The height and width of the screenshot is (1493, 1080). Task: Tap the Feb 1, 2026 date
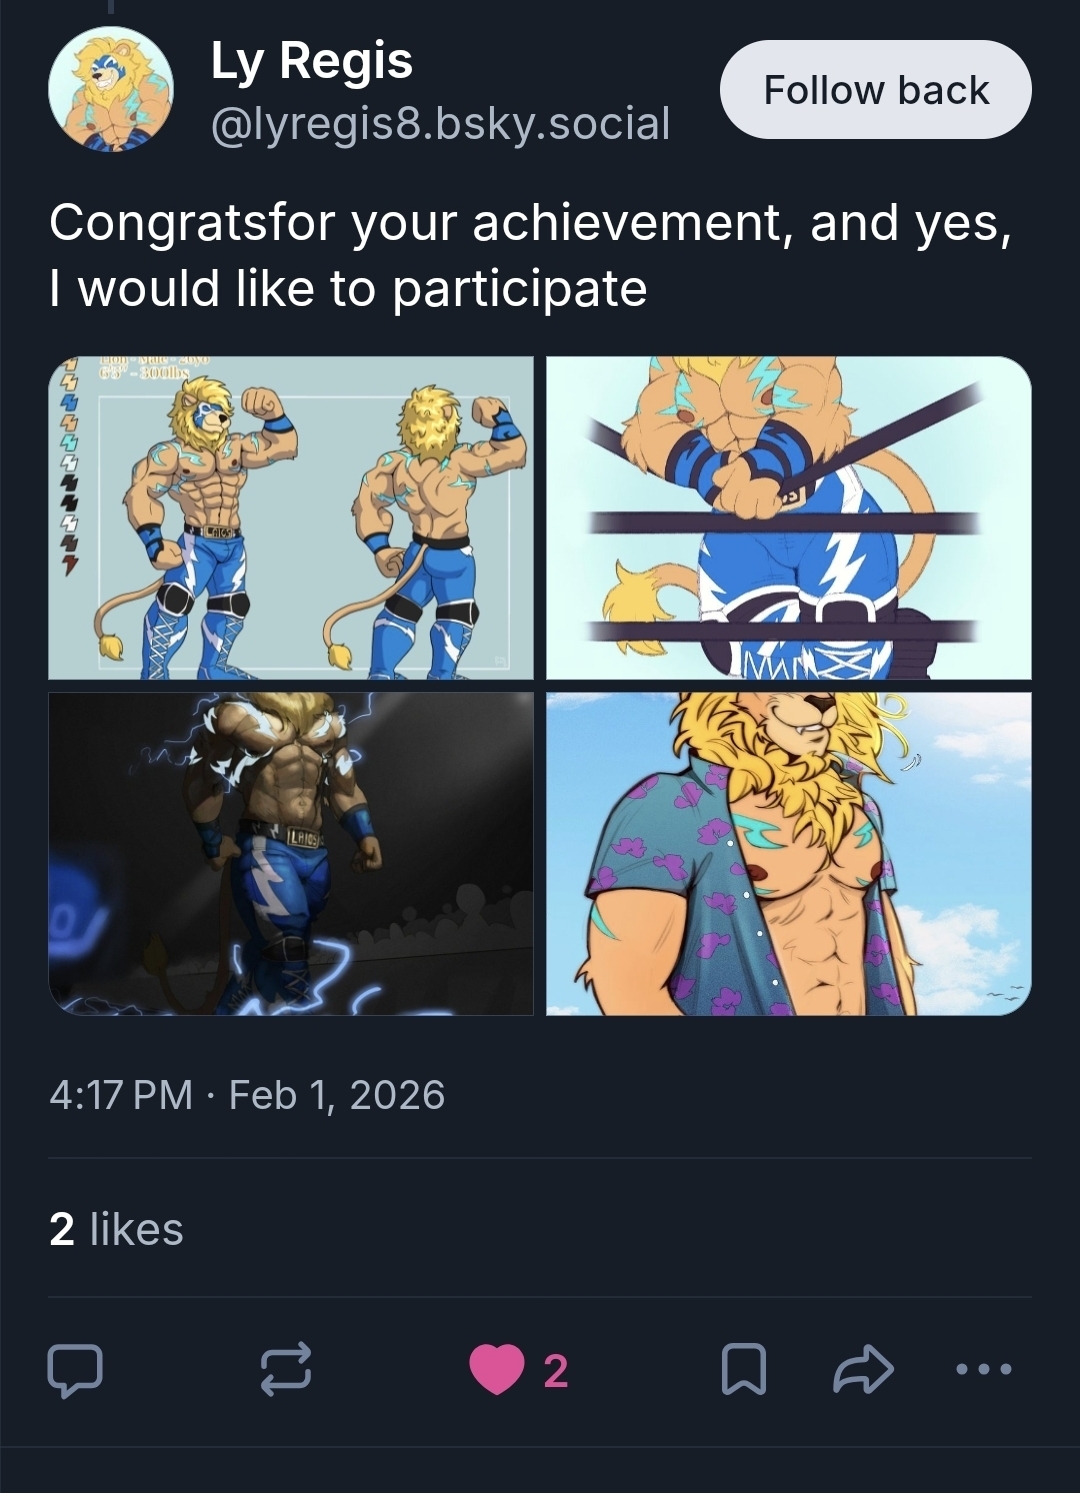(x=337, y=1095)
